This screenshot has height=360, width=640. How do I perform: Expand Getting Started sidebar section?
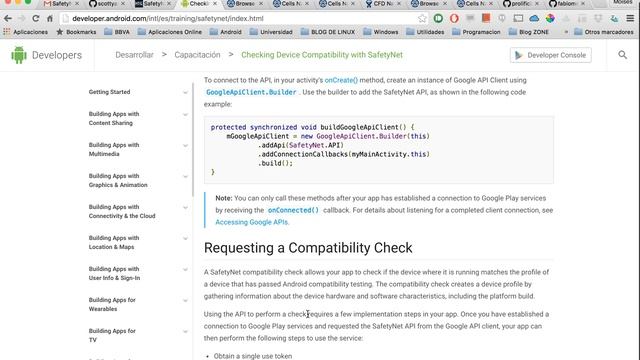[185, 92]
